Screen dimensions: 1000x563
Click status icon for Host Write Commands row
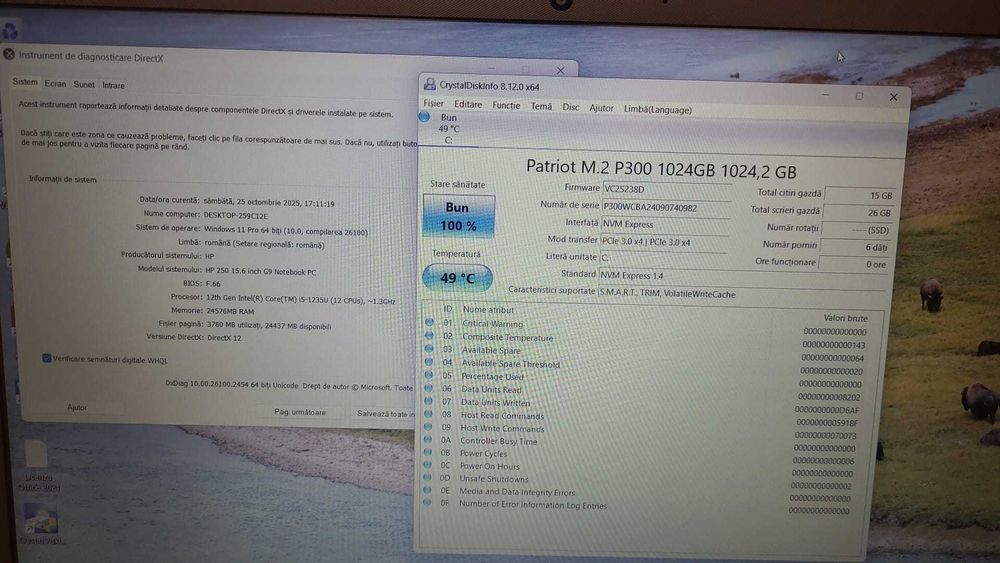[428, 427]
